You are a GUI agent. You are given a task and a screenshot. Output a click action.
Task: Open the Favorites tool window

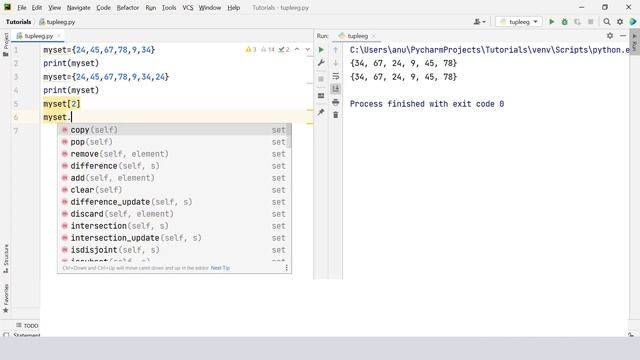point(6,298)
